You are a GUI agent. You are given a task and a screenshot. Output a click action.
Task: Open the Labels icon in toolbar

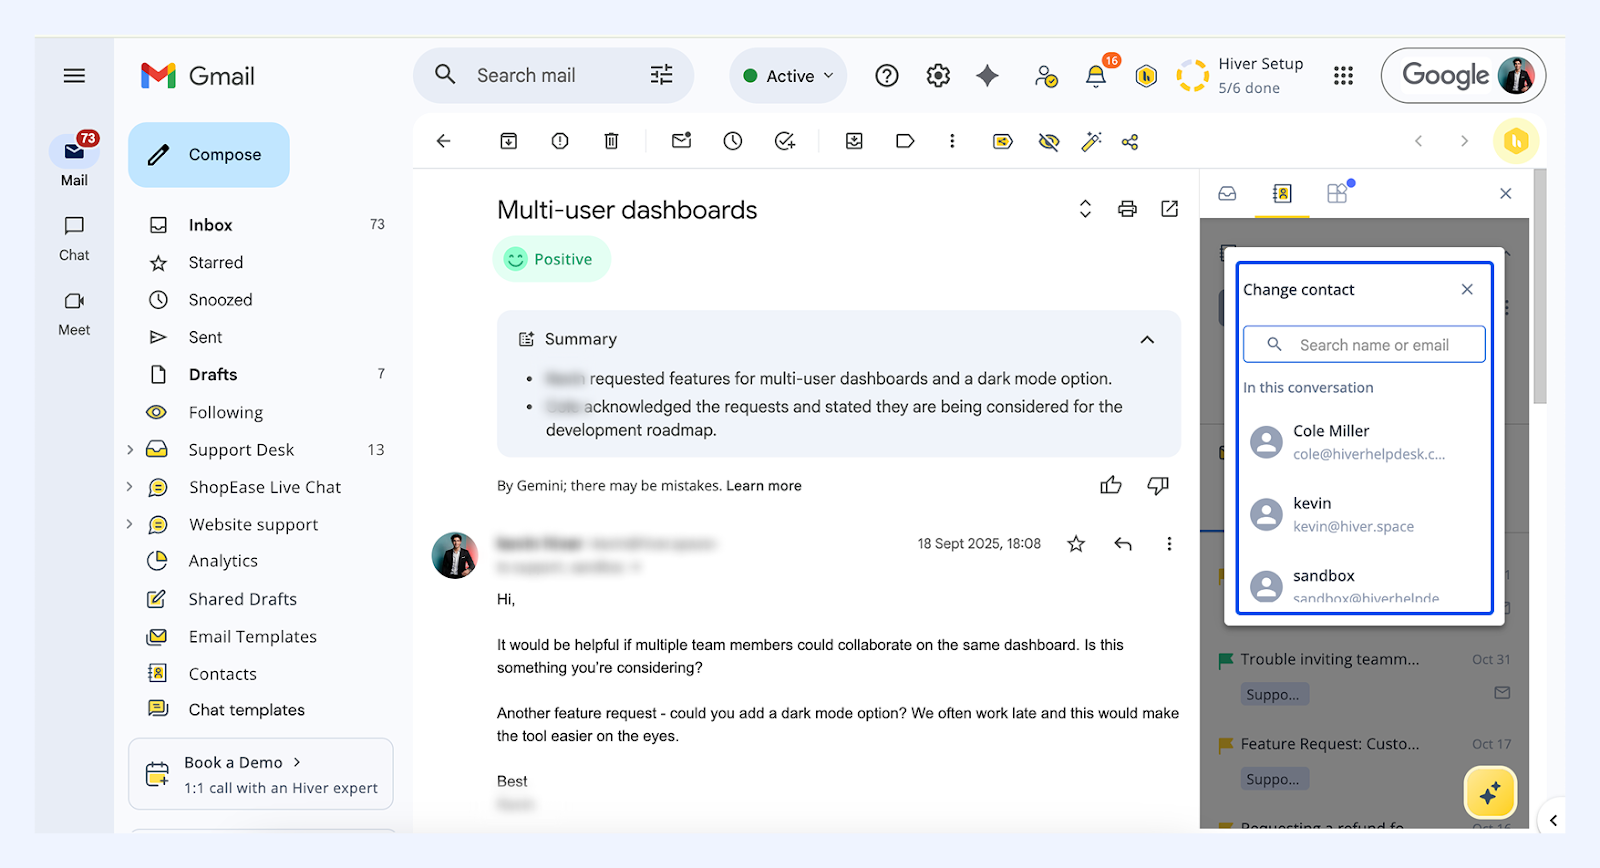click(x=905, y=141)
